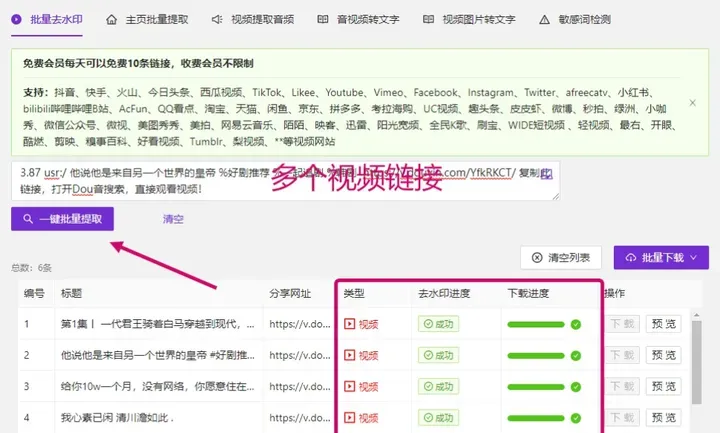This screenshot has height=433, width=720.
Task: Click the green completed check in row 4
Action: [x=576, y=418]
